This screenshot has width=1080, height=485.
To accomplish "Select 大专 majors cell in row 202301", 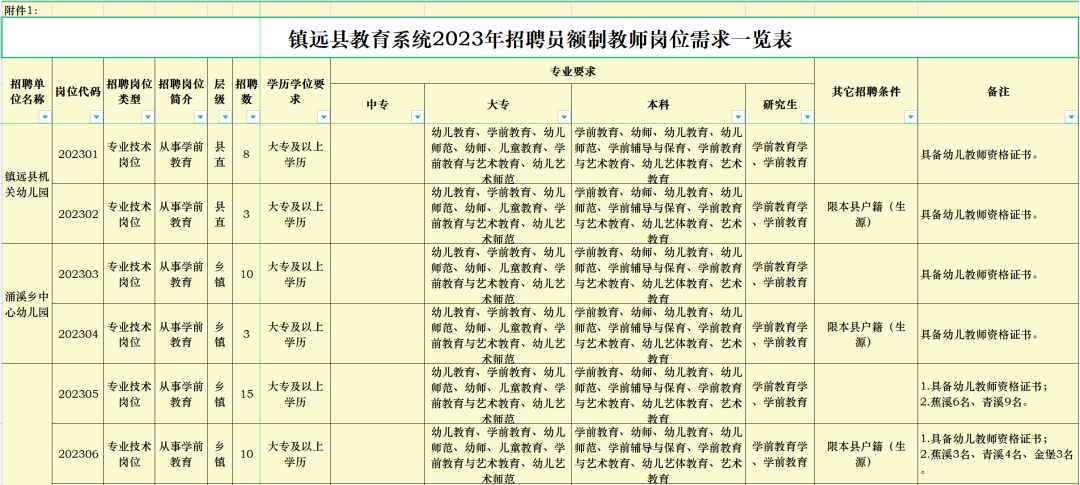I will (x=498, y=154).
